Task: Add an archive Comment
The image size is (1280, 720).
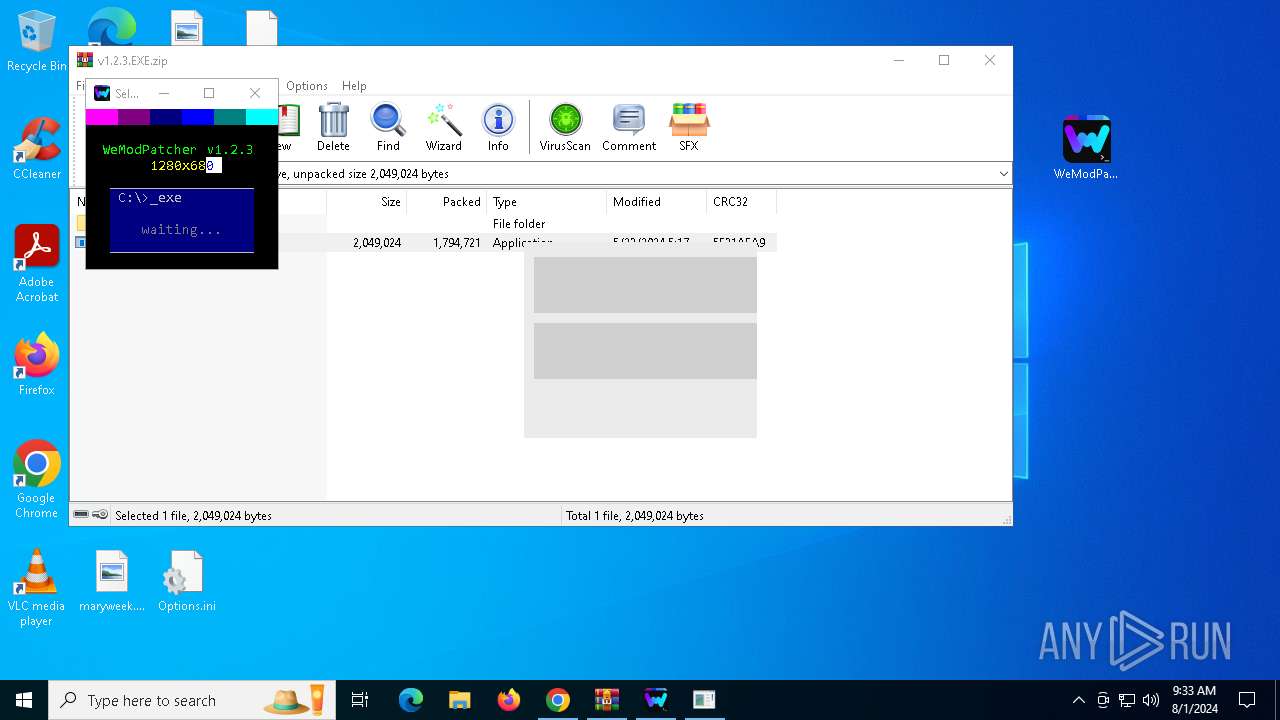Action: point(629,127)
